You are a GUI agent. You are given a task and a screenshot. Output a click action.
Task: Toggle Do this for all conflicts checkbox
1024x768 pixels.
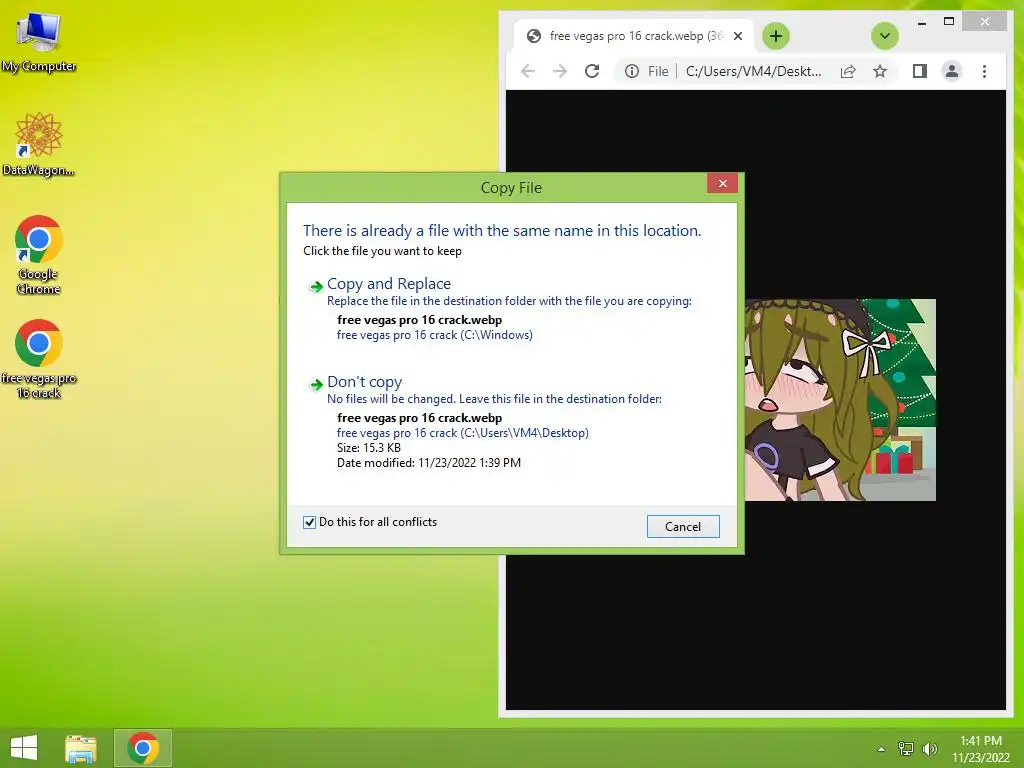click(310, 522)
